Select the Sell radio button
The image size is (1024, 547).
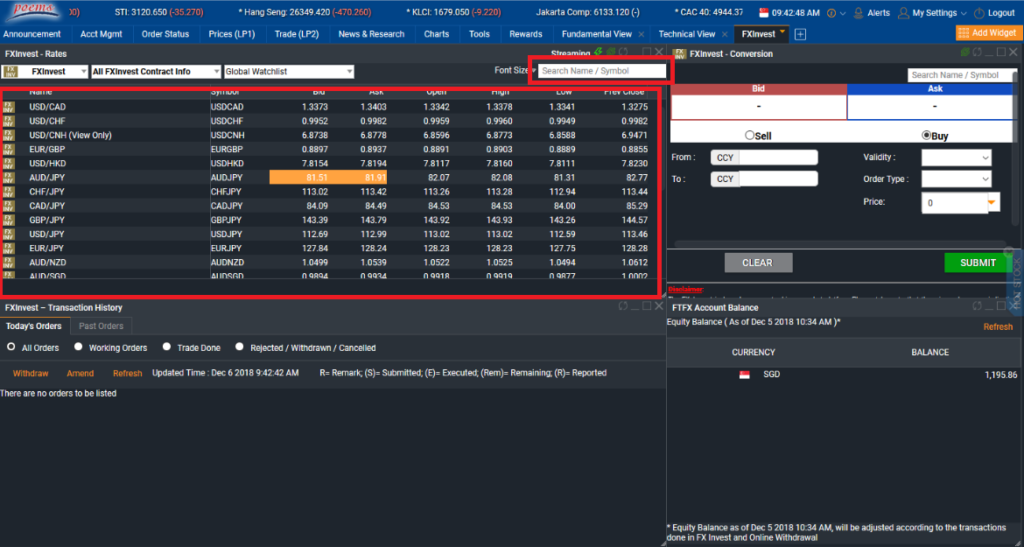pos(750,135)
